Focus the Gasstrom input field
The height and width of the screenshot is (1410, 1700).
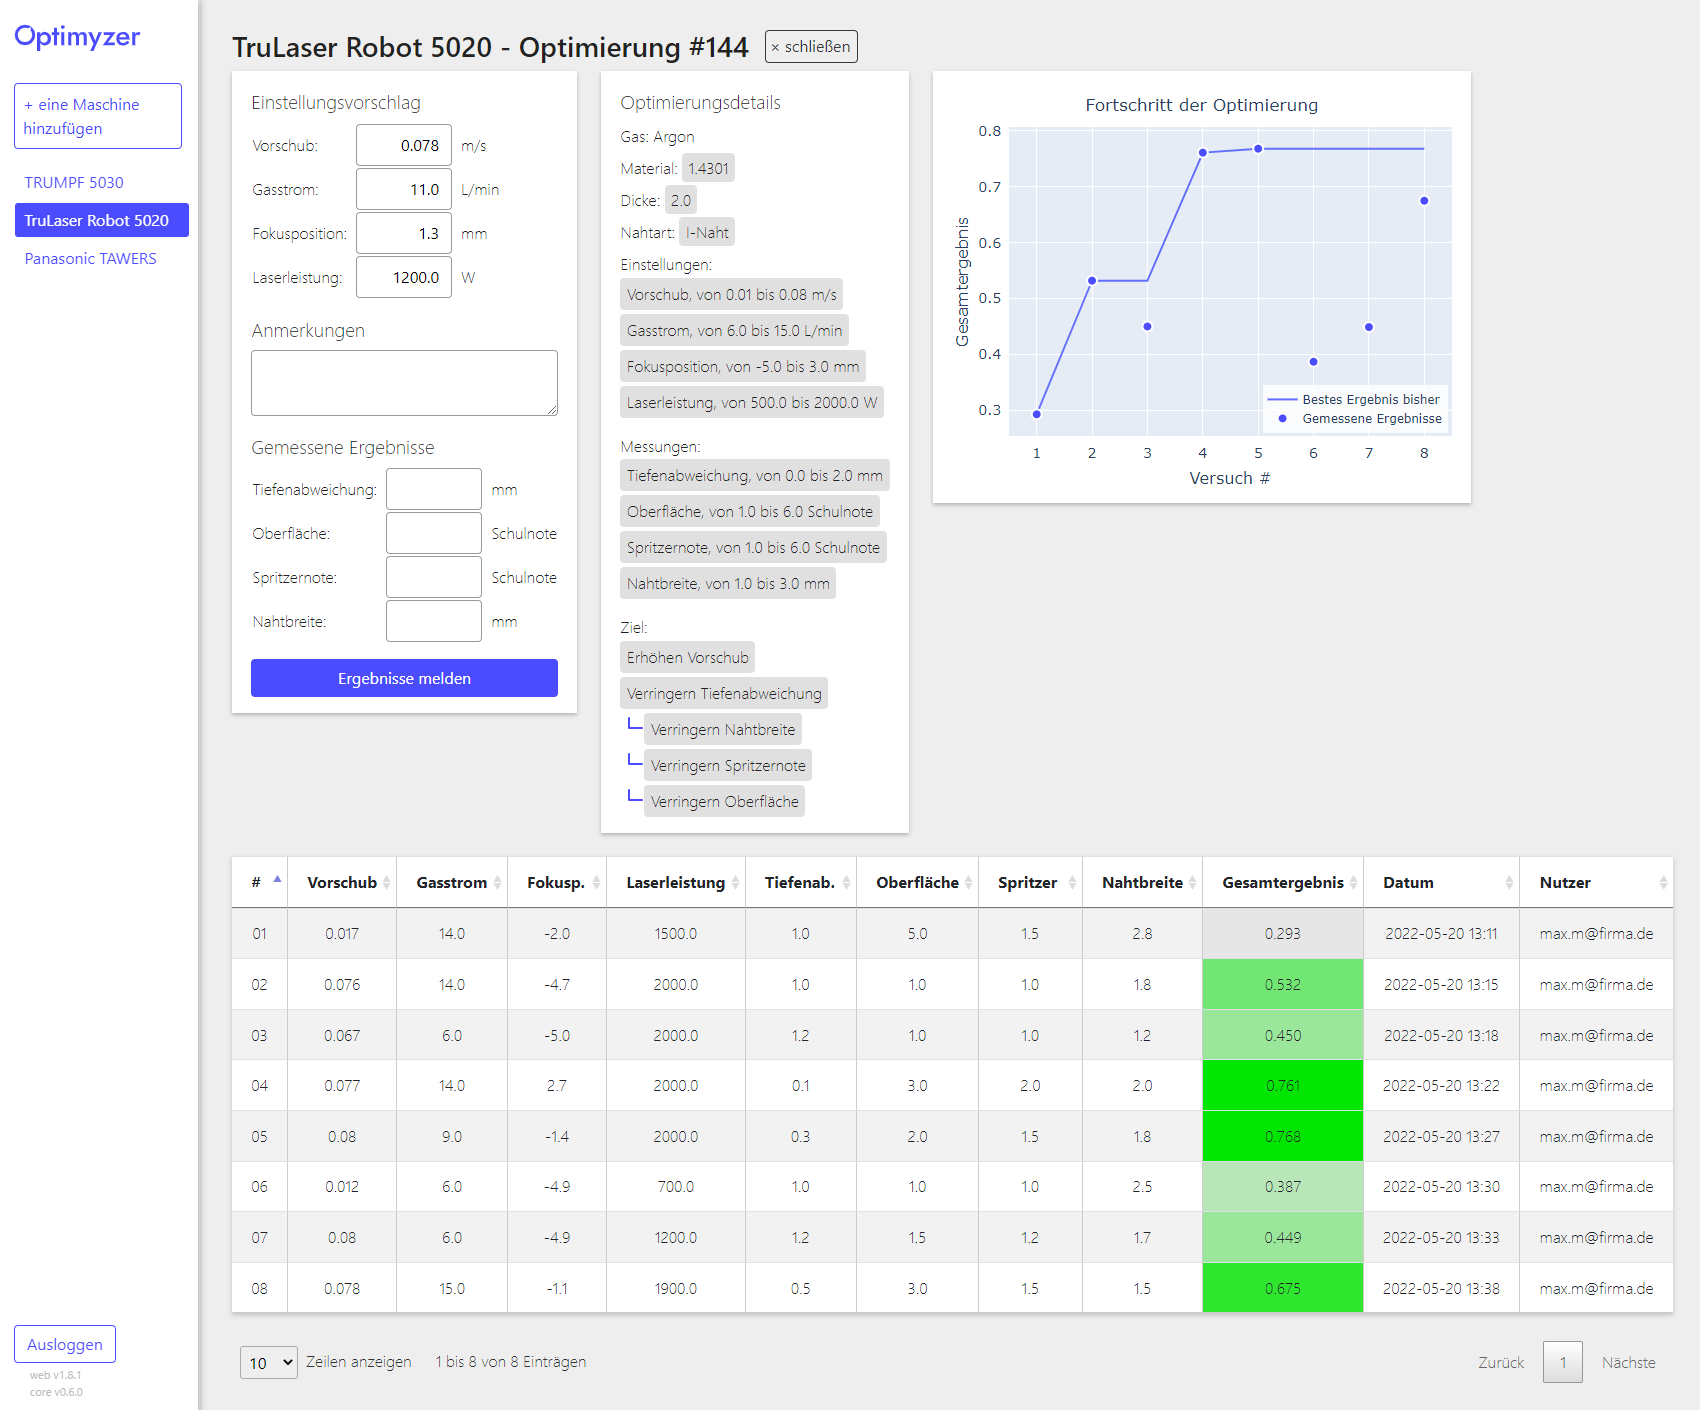click(x=404, y=189)
